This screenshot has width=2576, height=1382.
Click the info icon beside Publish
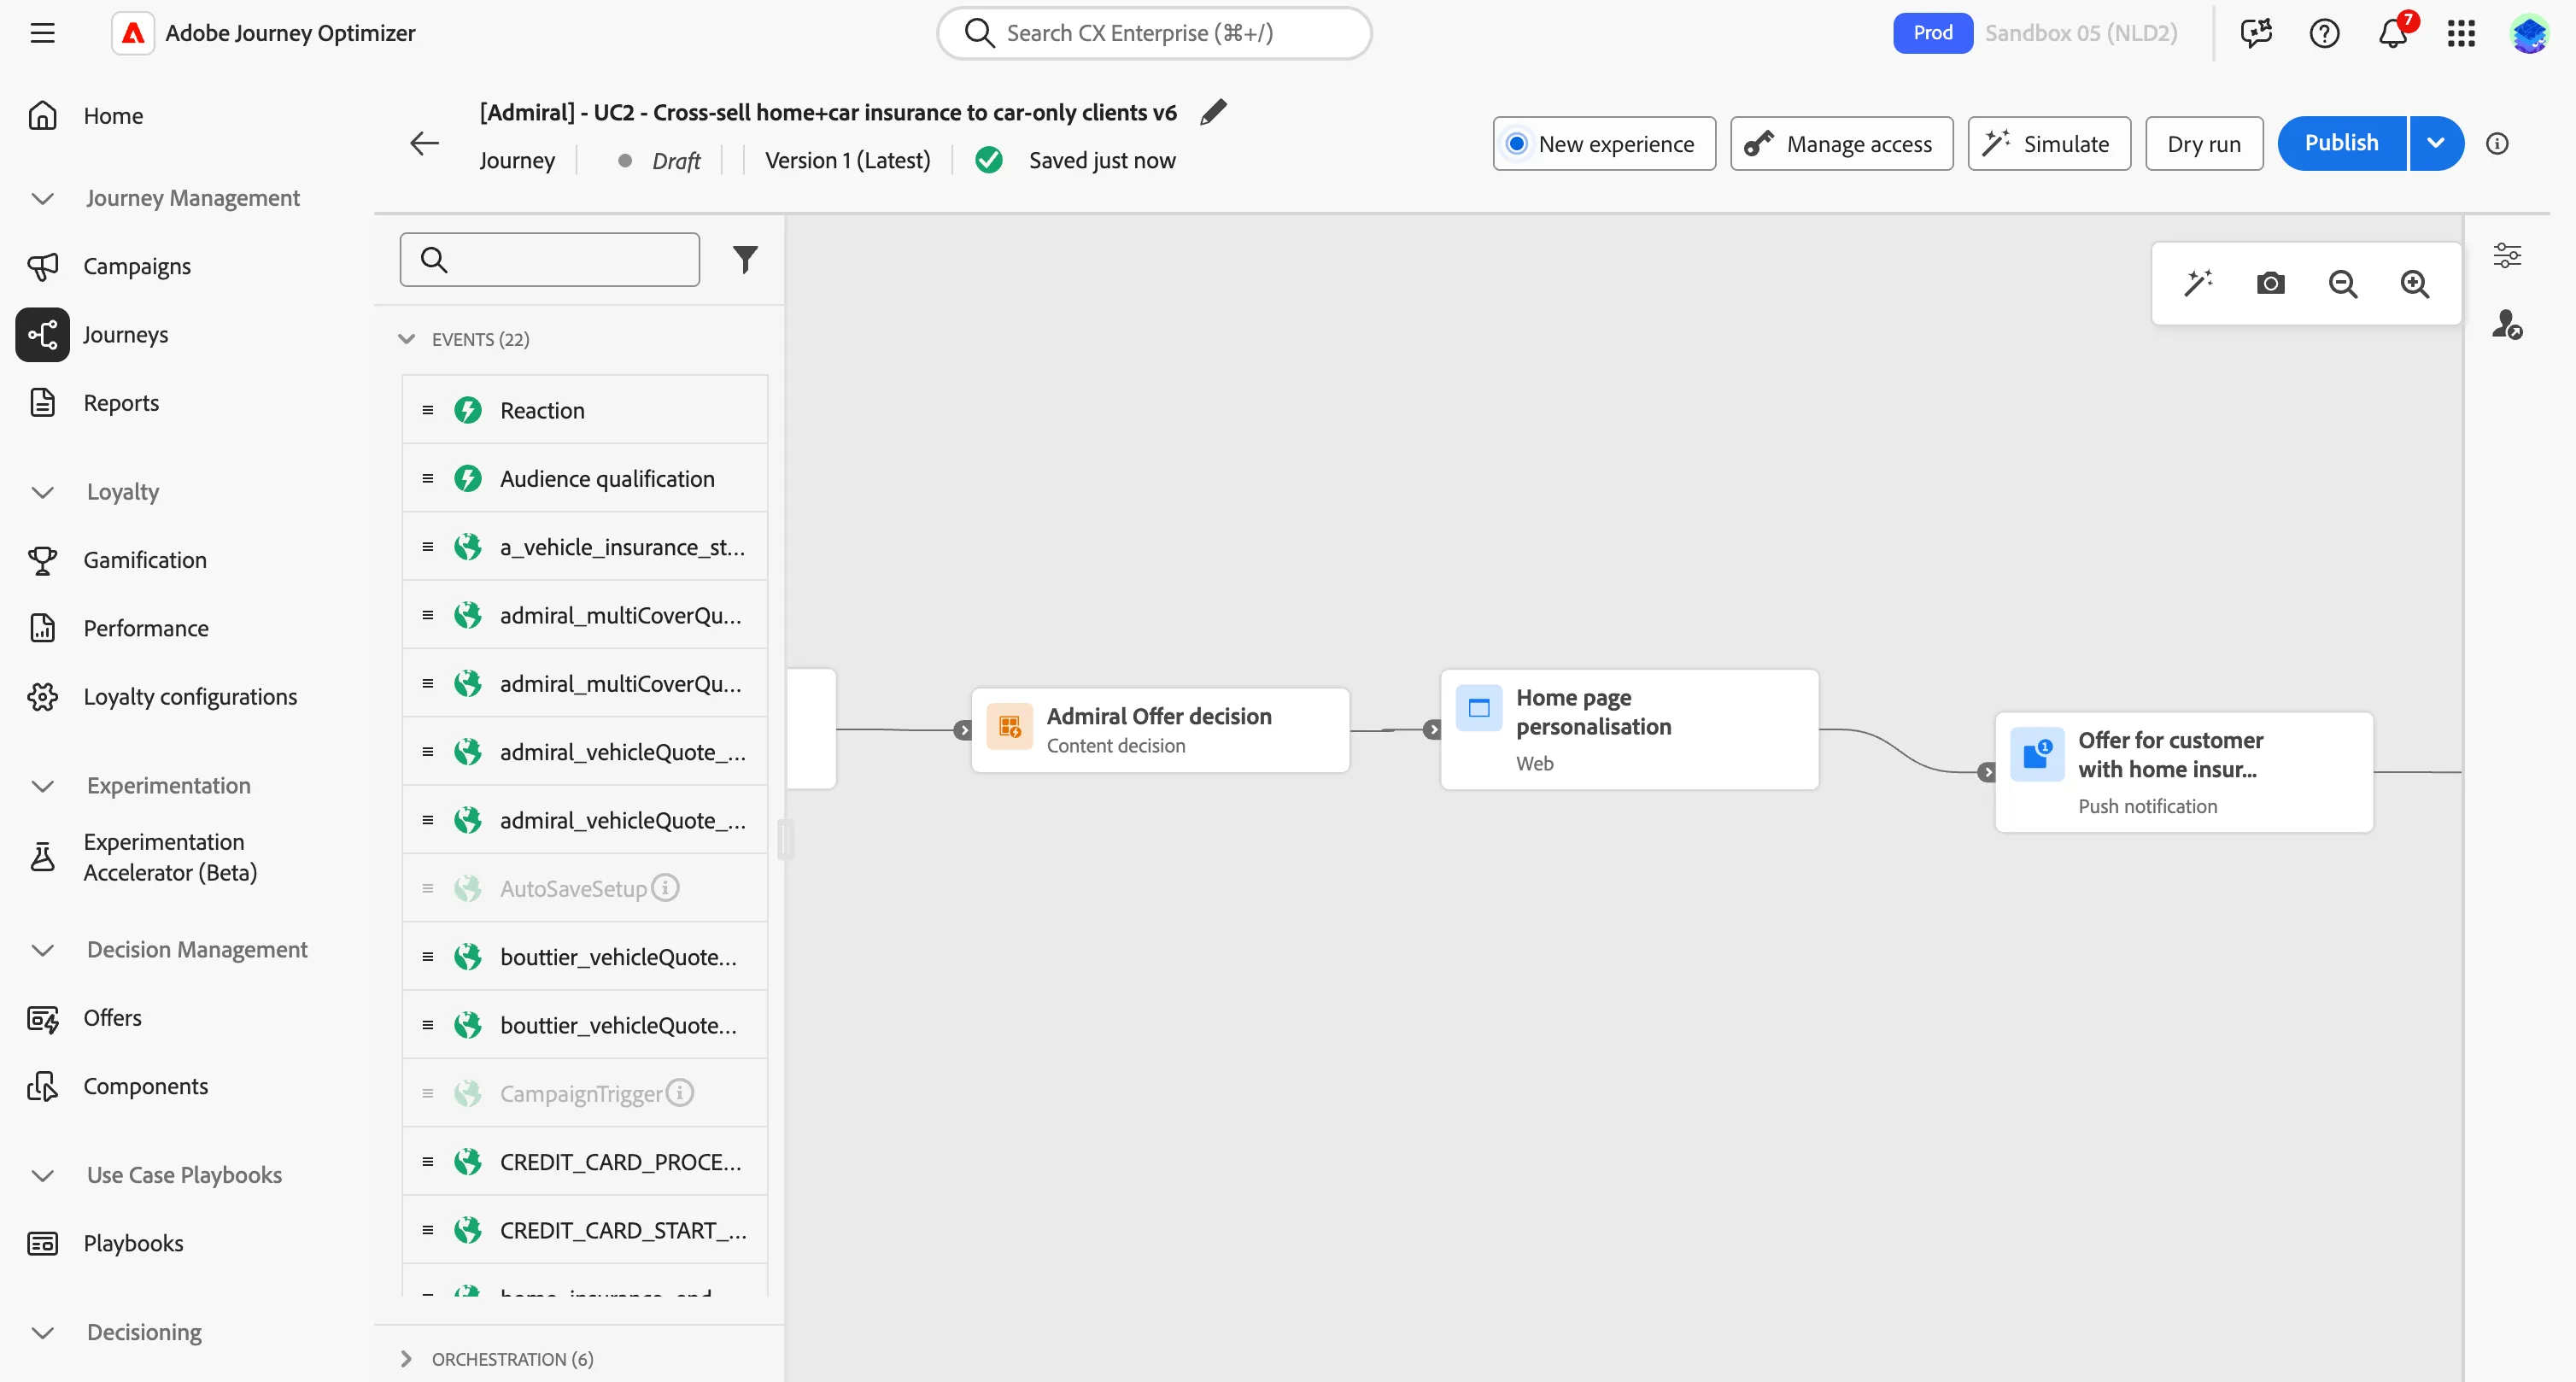click(x=2497, y=143)
